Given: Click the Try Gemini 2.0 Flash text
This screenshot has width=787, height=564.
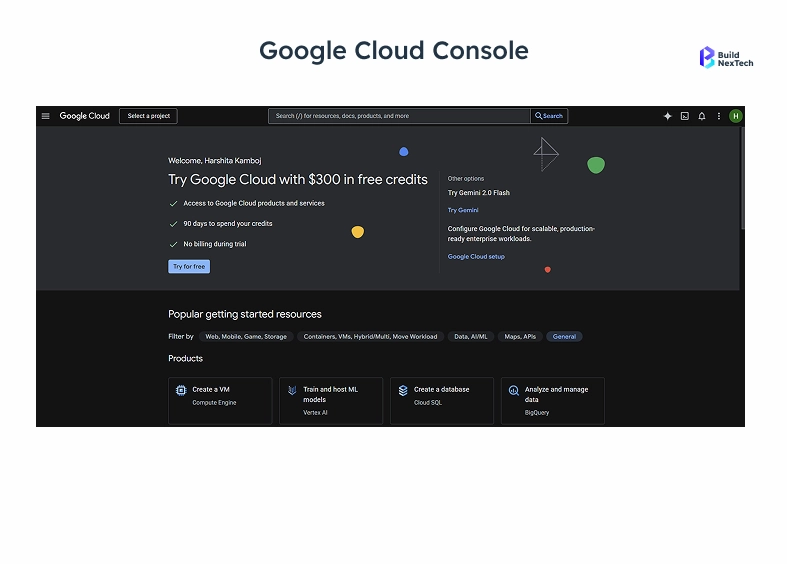Looking at the screenshot, I should pyautogui.click(x=479, y=193).
